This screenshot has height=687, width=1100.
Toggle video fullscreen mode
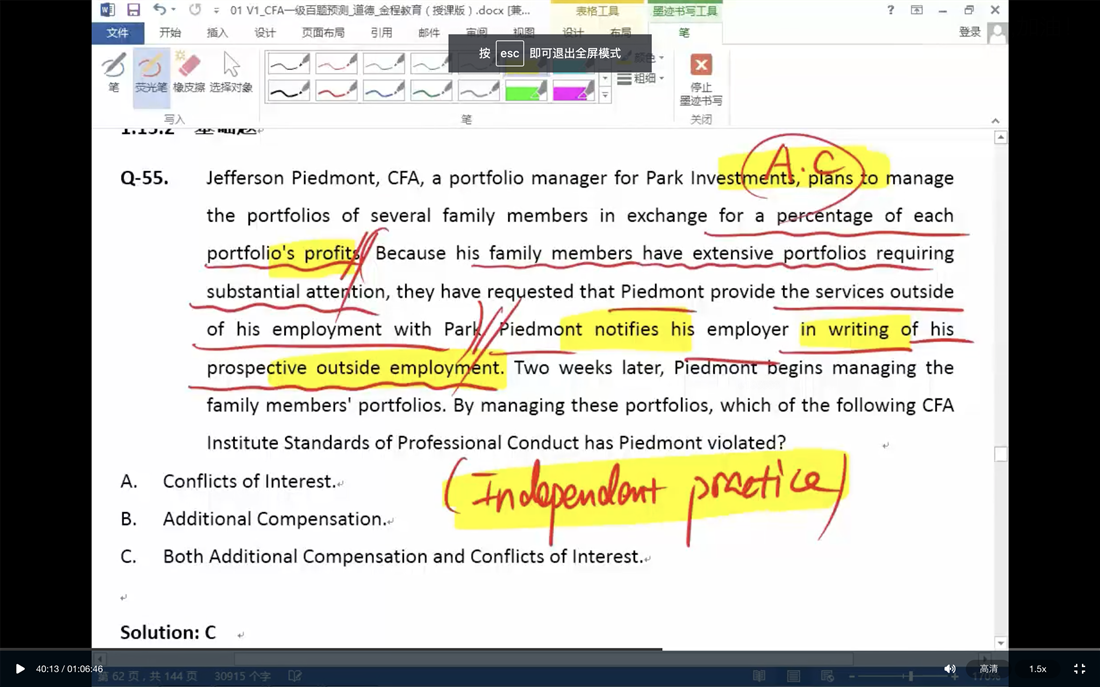[1080, 669]
